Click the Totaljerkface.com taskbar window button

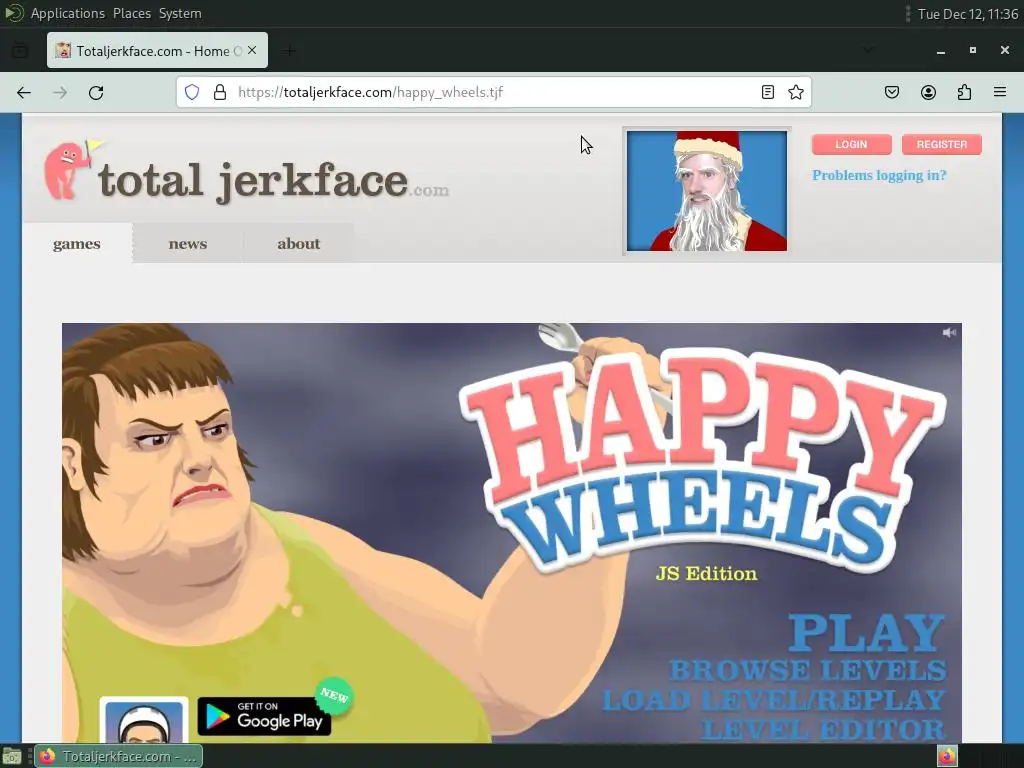118,756
